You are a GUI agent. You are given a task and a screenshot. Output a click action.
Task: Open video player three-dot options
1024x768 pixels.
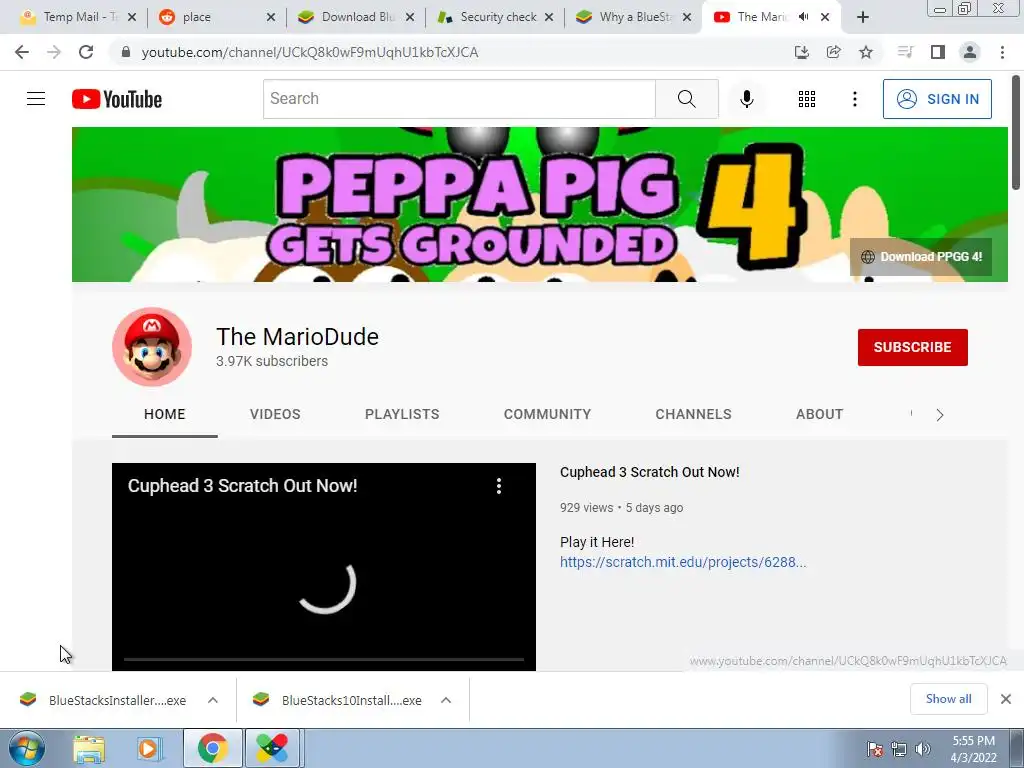[498, 486]
